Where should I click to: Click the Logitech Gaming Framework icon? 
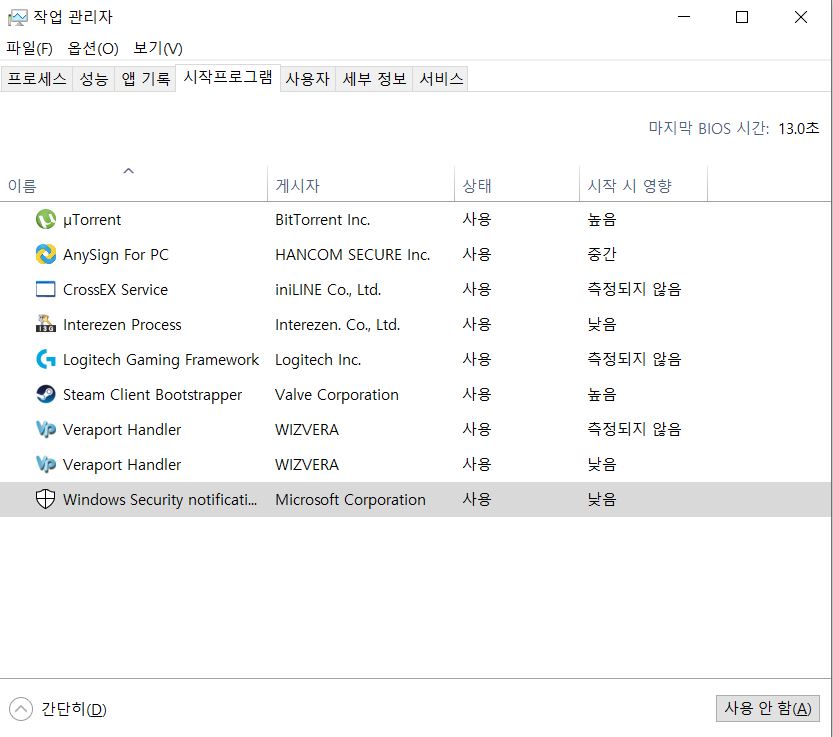click(46, 359)
